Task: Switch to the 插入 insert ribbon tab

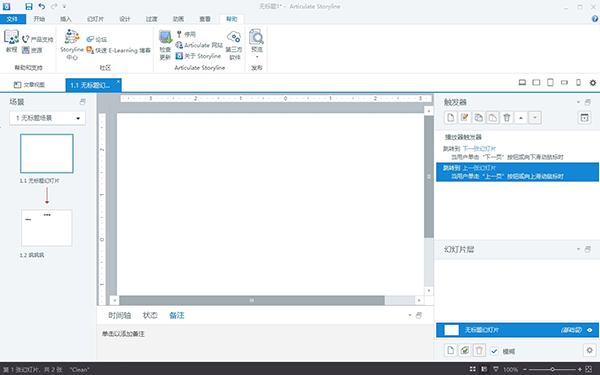Action: [66, 19]
